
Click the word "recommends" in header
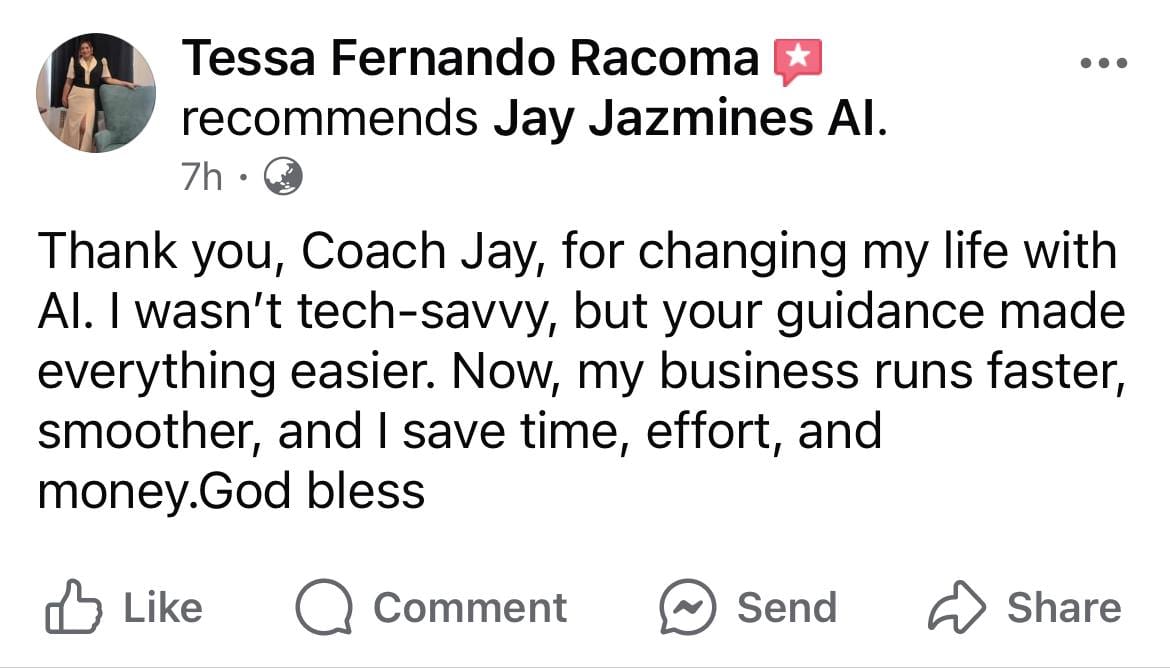coord(330,120)
